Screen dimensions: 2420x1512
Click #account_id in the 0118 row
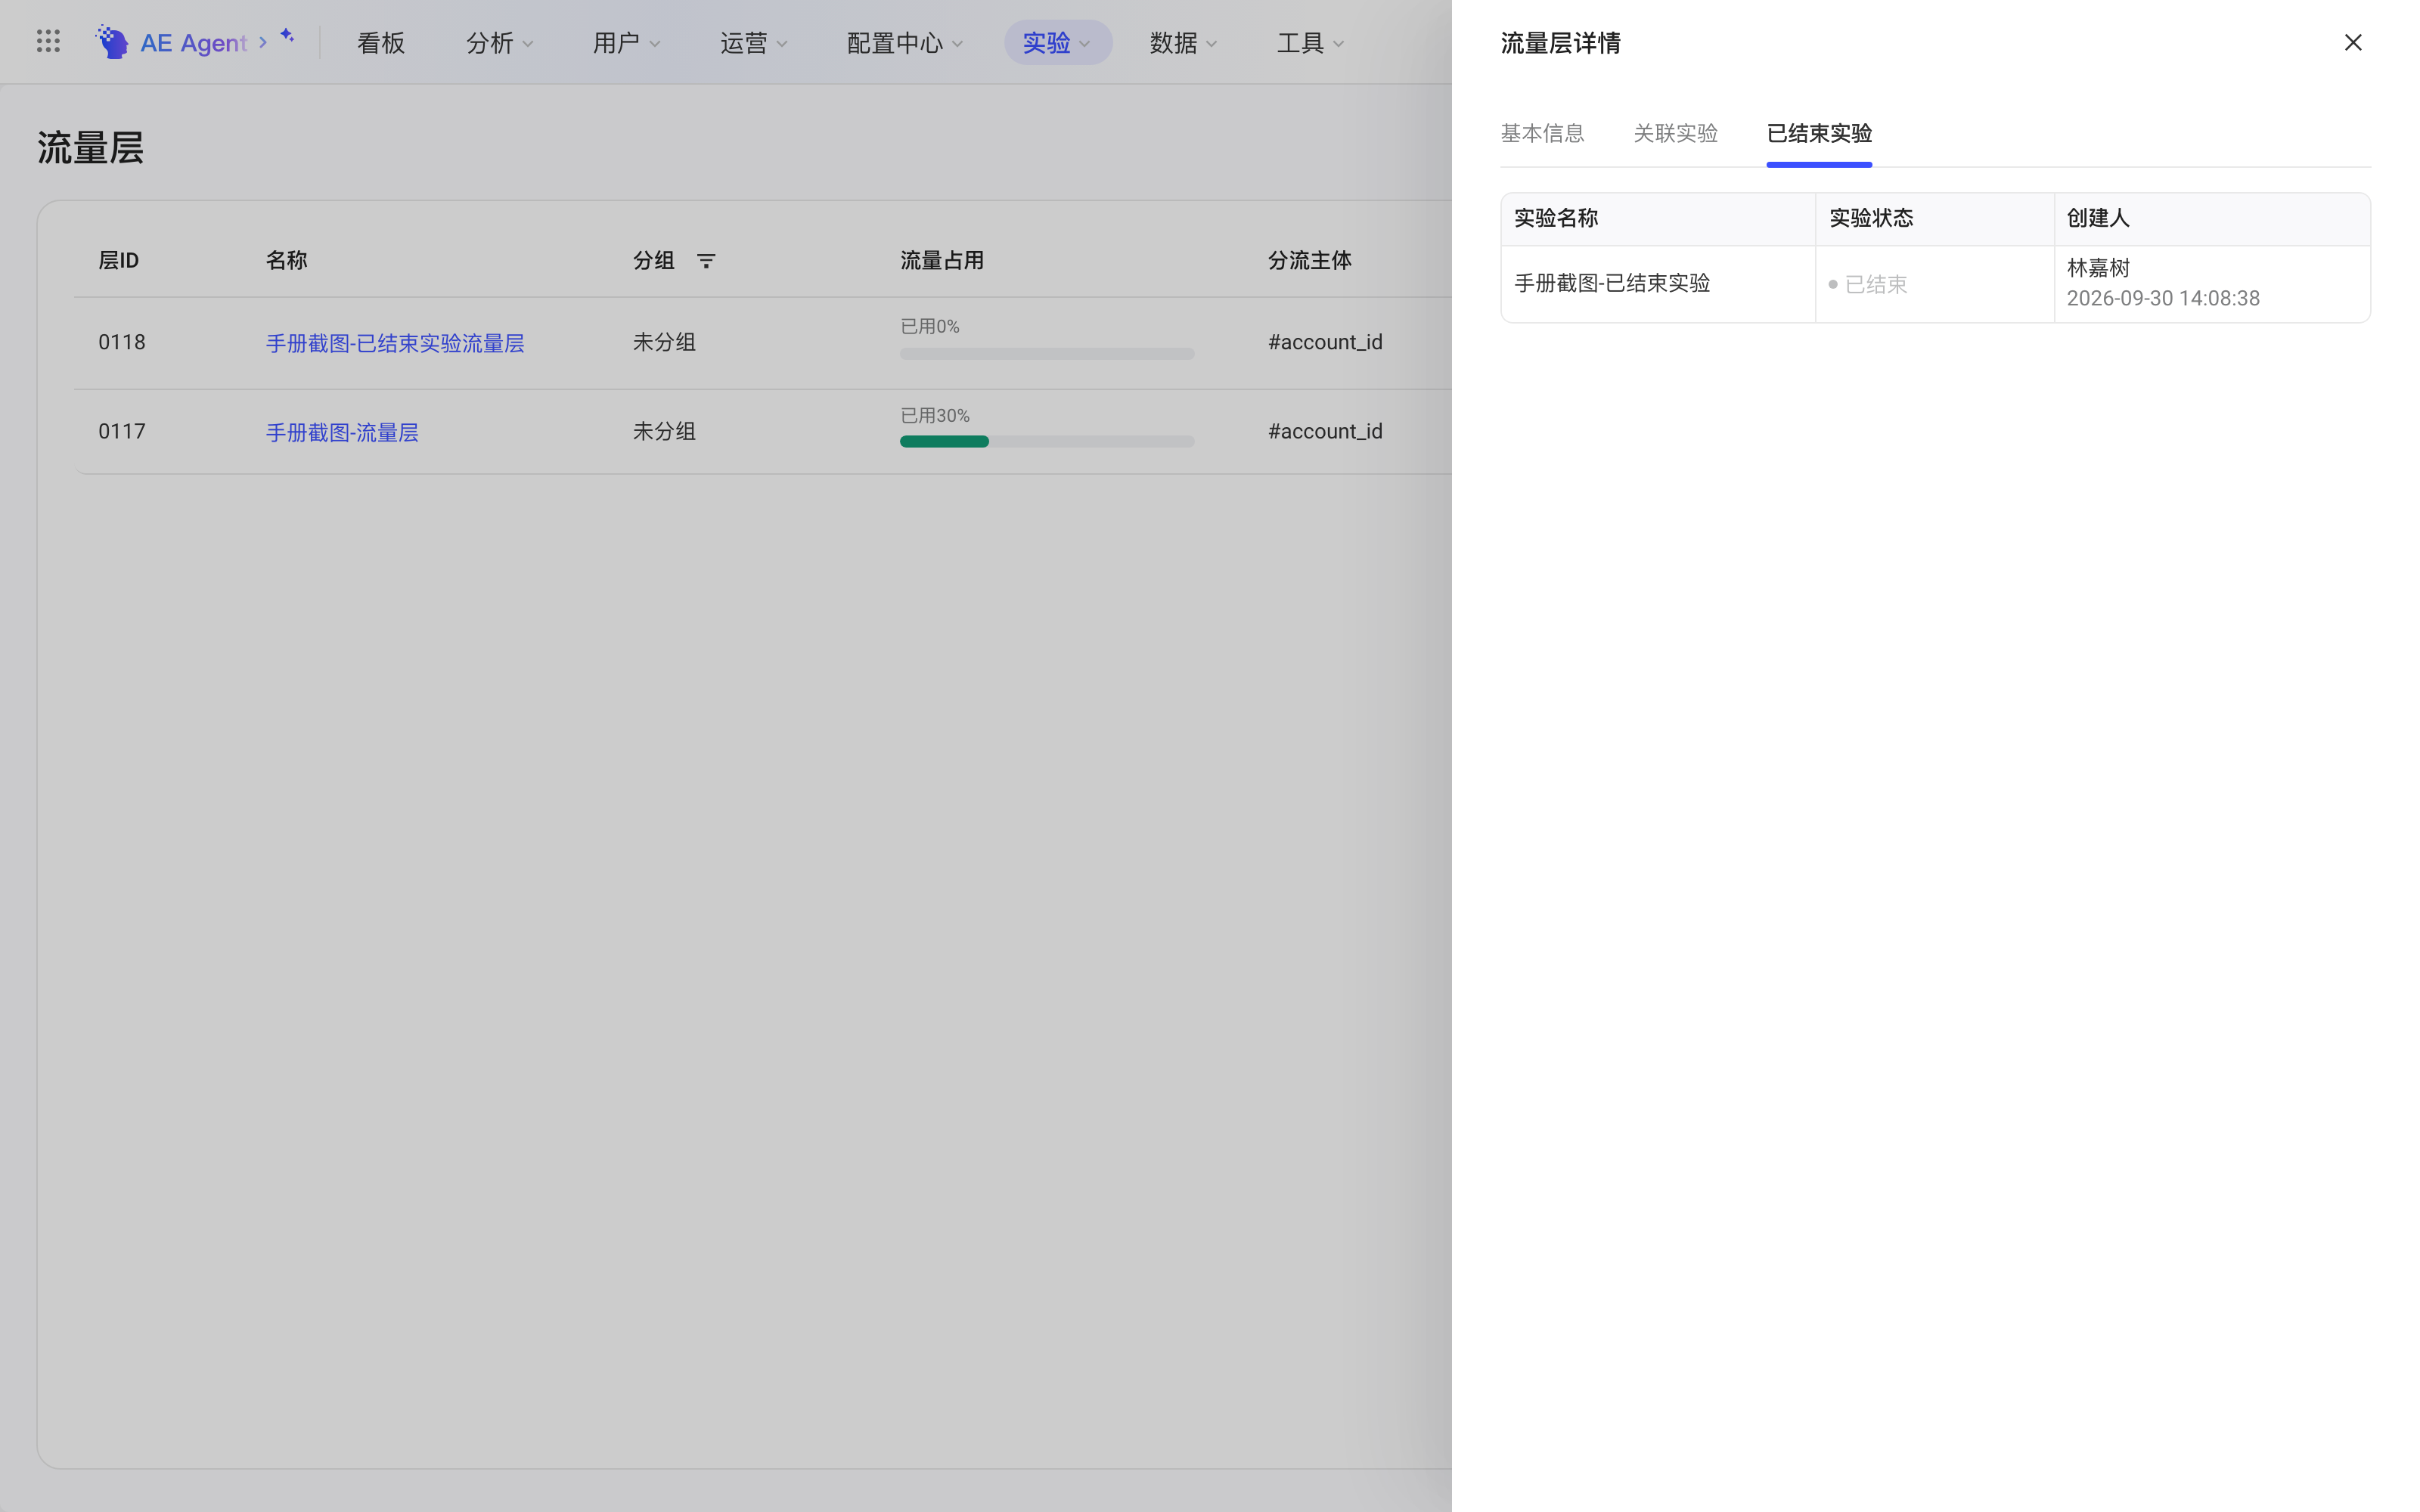coord(1325,342)
